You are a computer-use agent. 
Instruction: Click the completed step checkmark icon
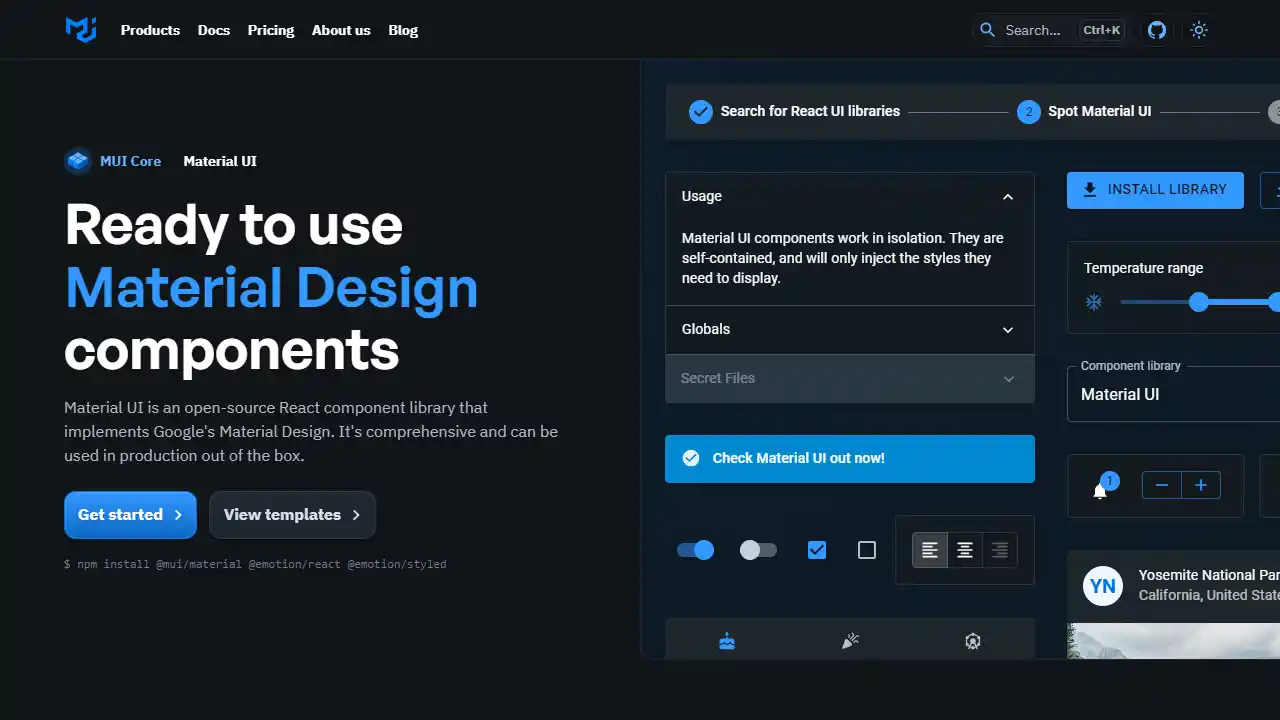point(701,111)
